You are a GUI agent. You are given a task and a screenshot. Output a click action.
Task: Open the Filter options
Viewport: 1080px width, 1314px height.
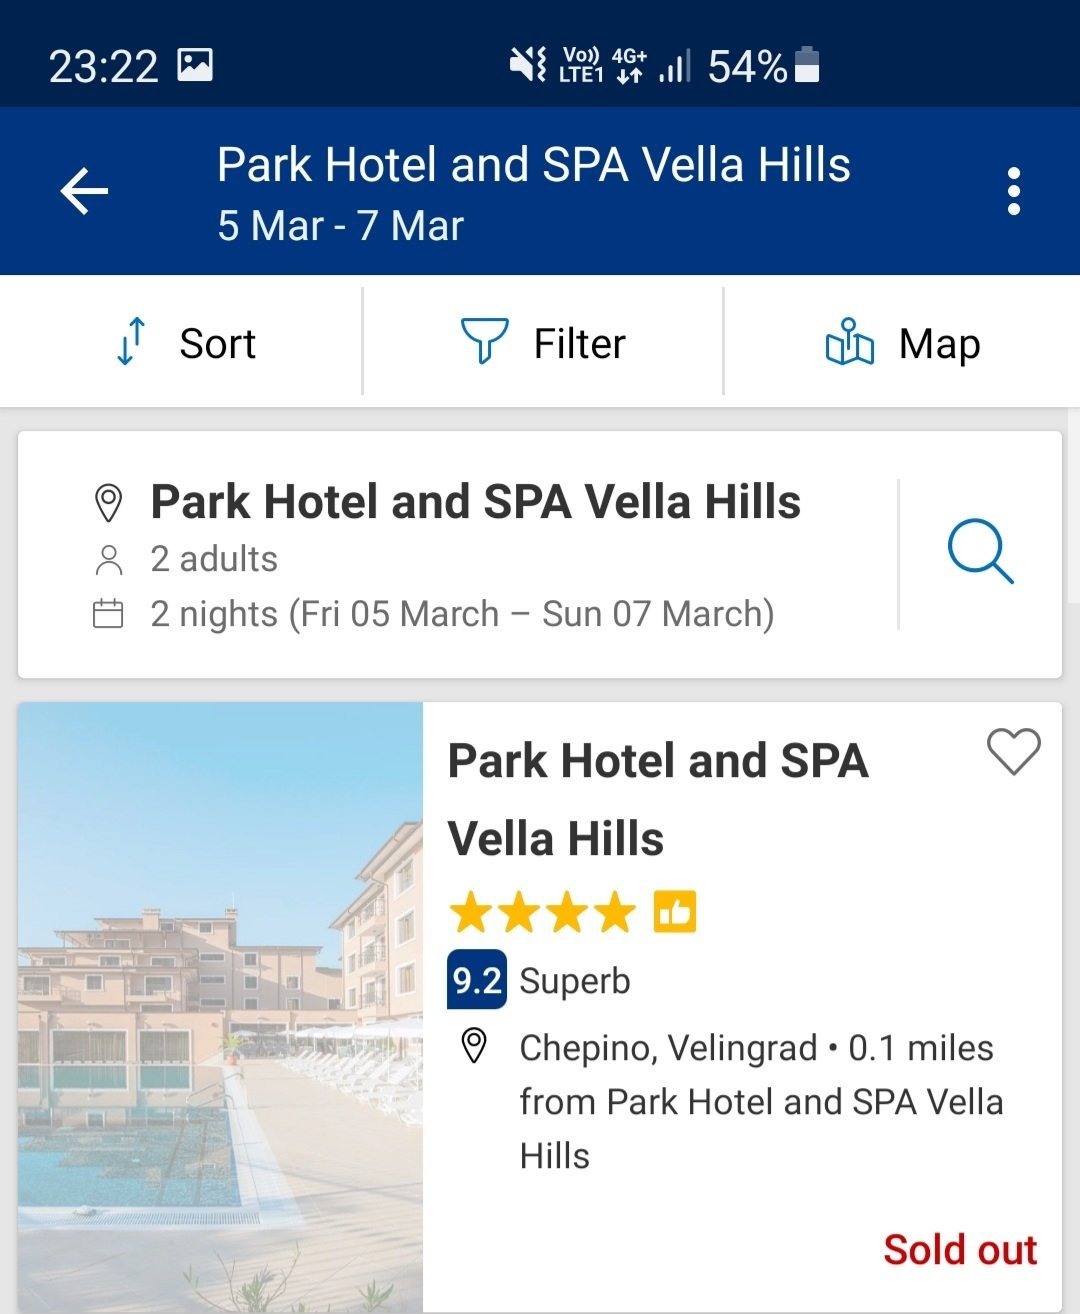click(x=579, y=344)
